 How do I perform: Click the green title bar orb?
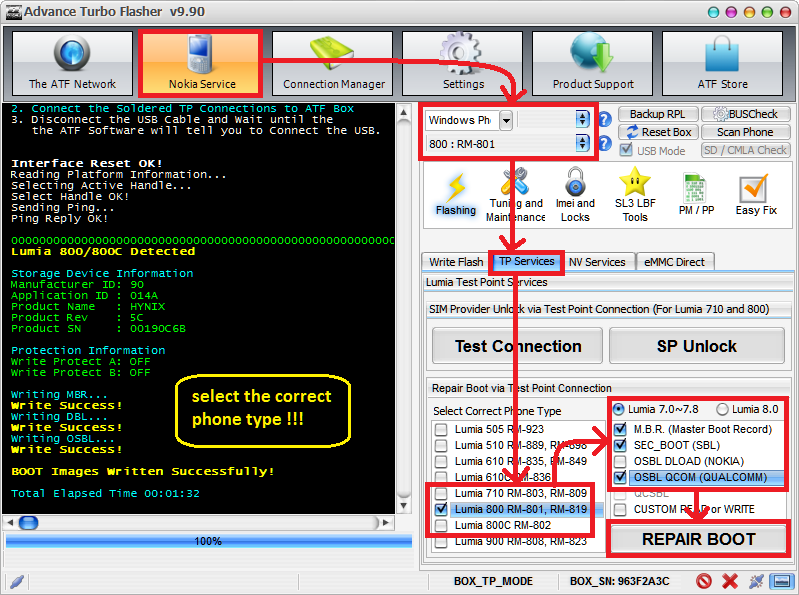coord(767,12)
